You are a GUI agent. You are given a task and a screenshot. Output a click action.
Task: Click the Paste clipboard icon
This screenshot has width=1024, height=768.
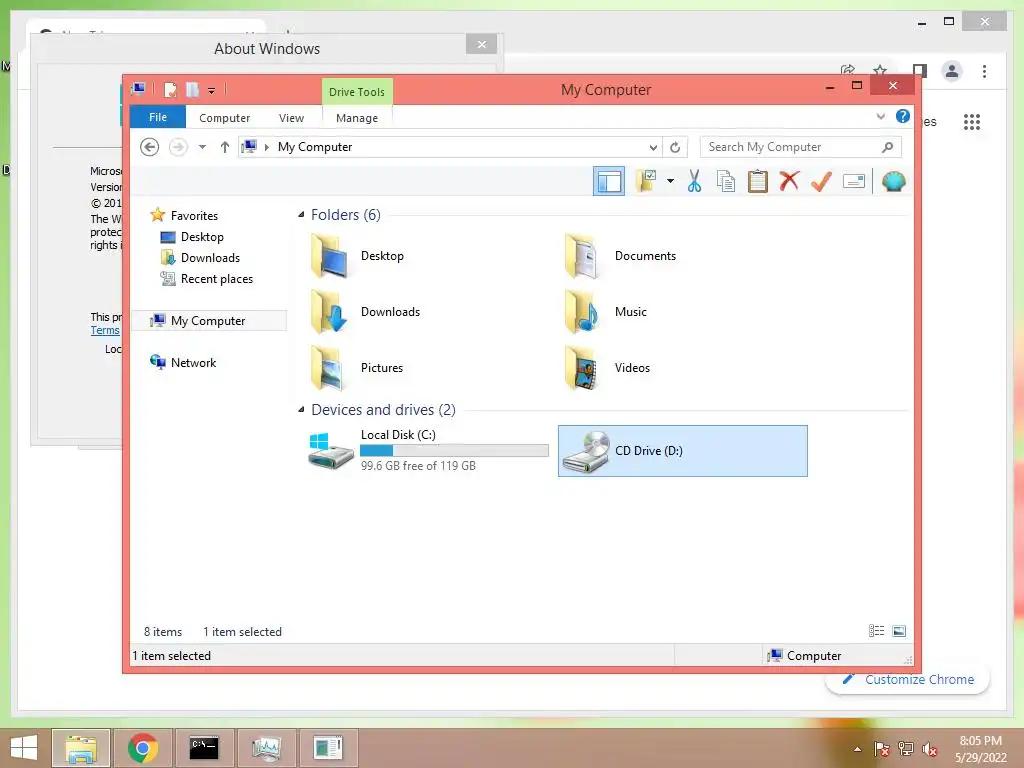click(758, 181)
